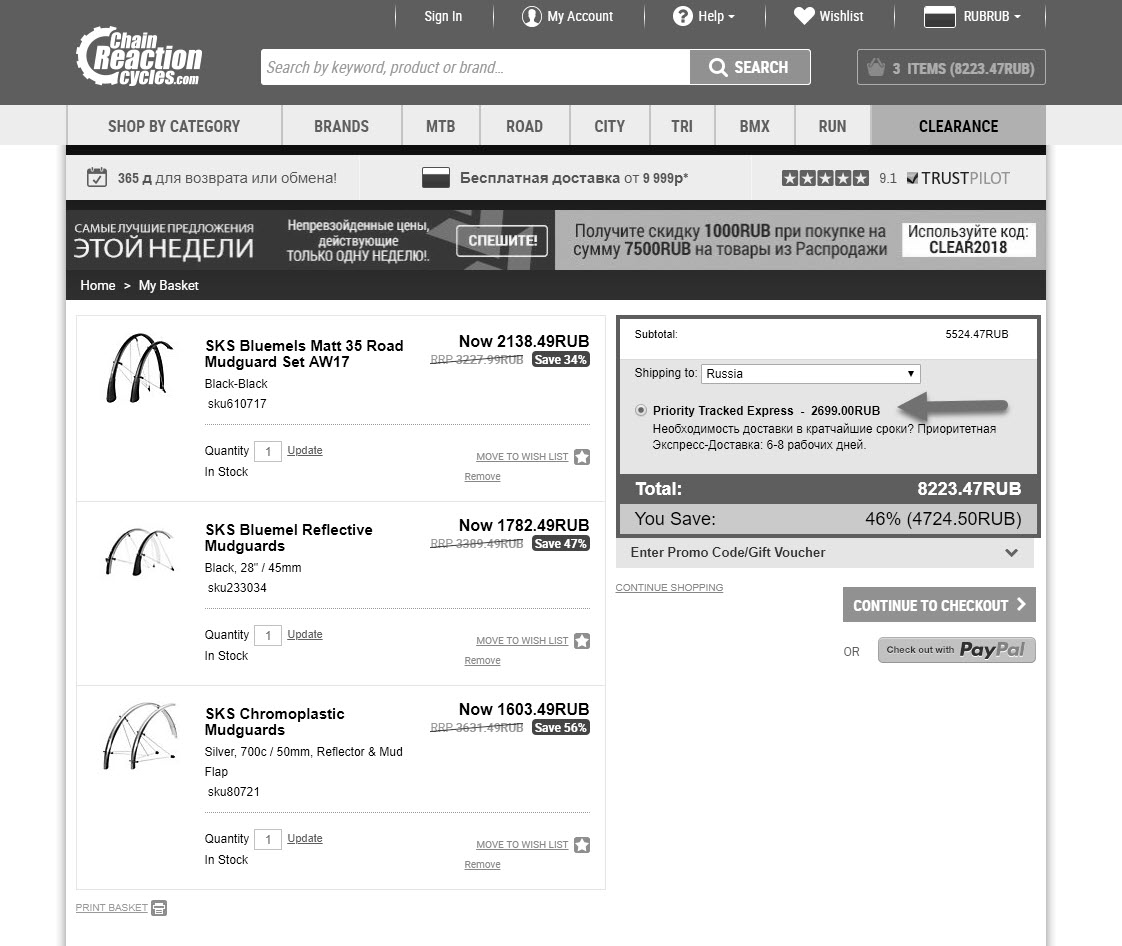The width and height of the screenshot is (1122, 946).
Task: Click SKS Chromoplastic Mudguards product thumbnail
Action: [x=140, y=736]
